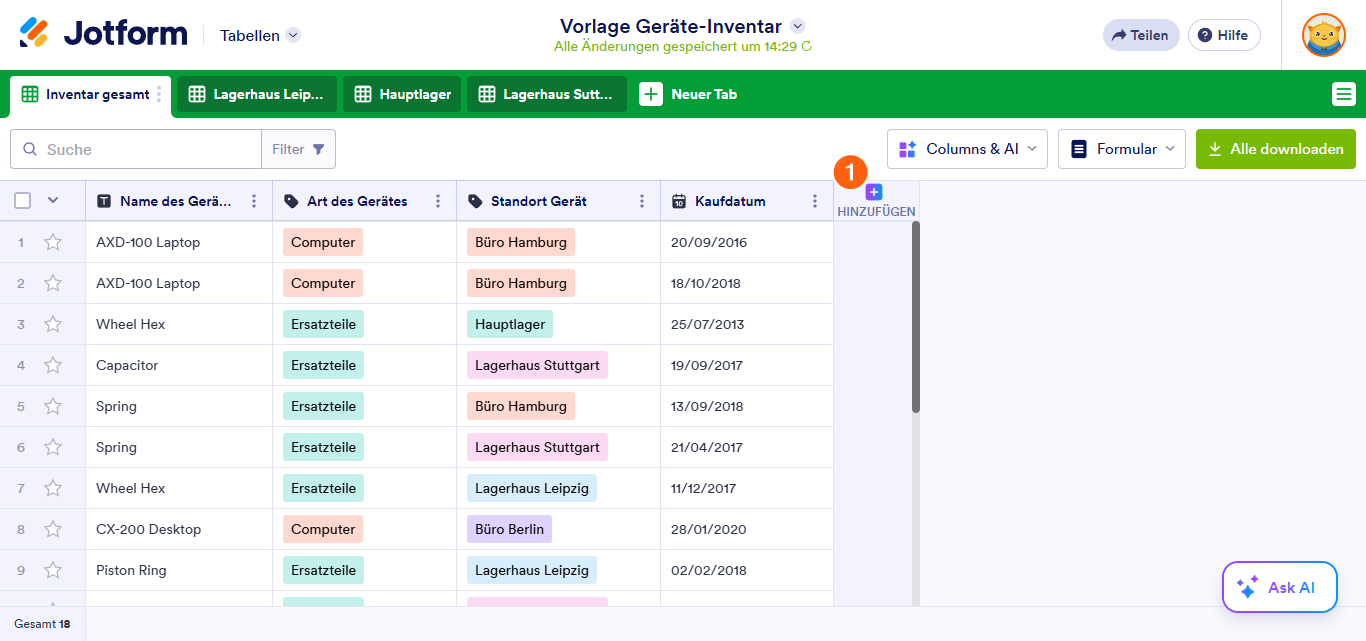This screenshot has width=1366, height=641.
Task: Click the HINZUFÜGEN plus icon to add column
Action: 874,190
